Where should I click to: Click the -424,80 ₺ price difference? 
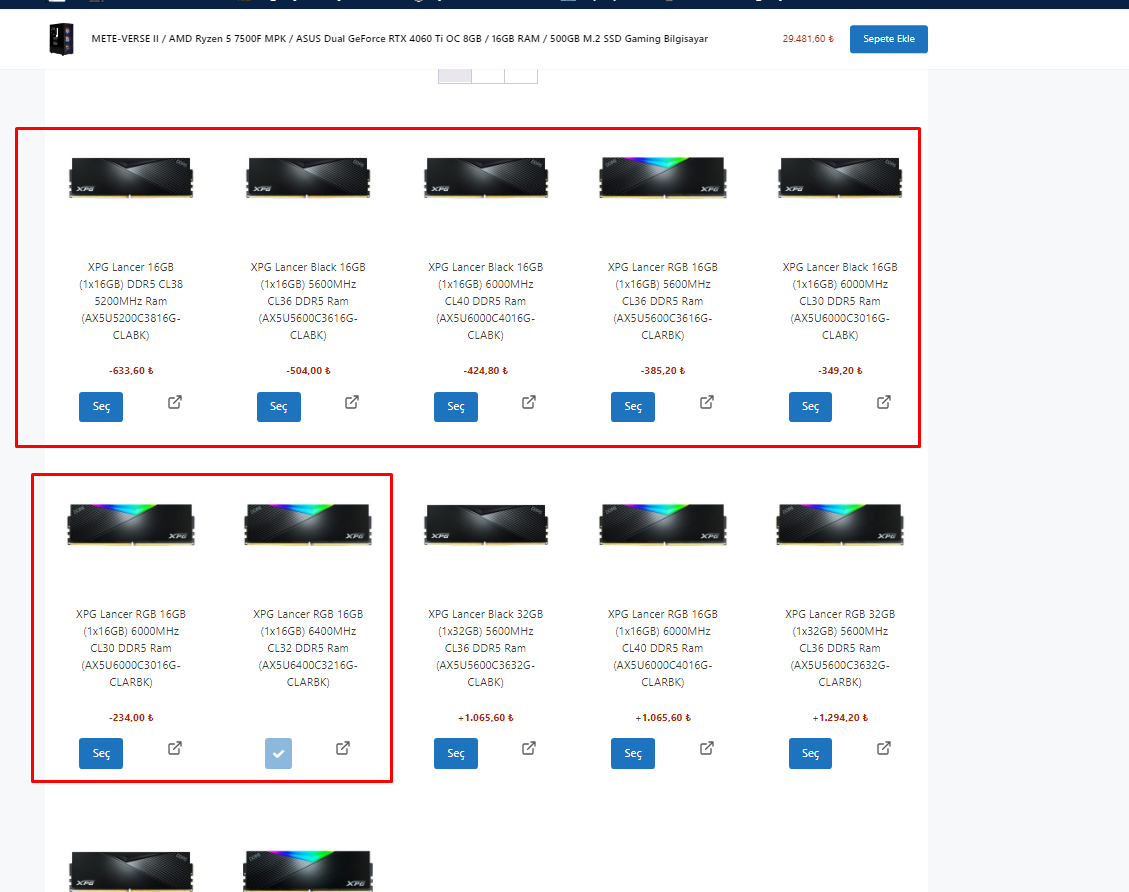coord(486,371)
